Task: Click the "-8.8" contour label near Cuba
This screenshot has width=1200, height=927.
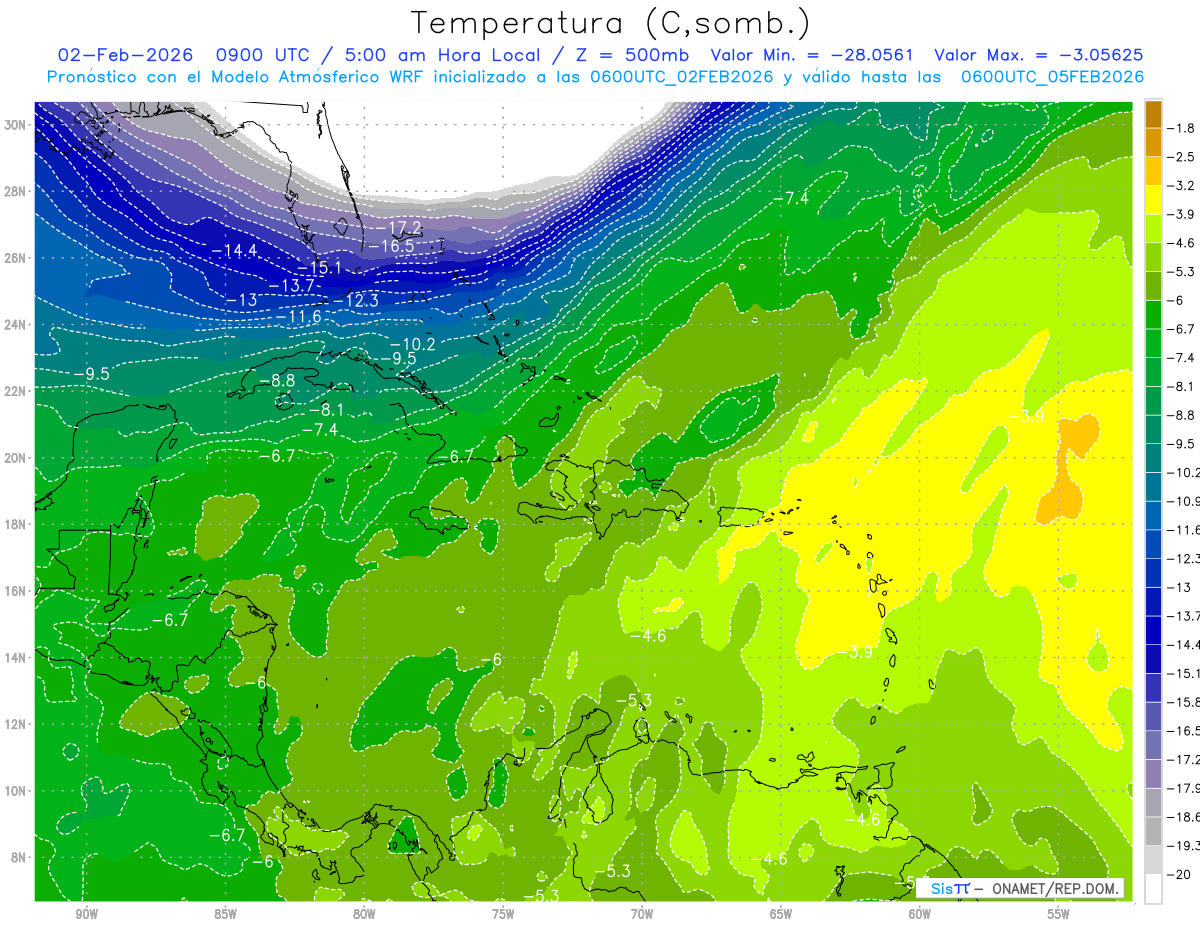Action: [277, 381]
